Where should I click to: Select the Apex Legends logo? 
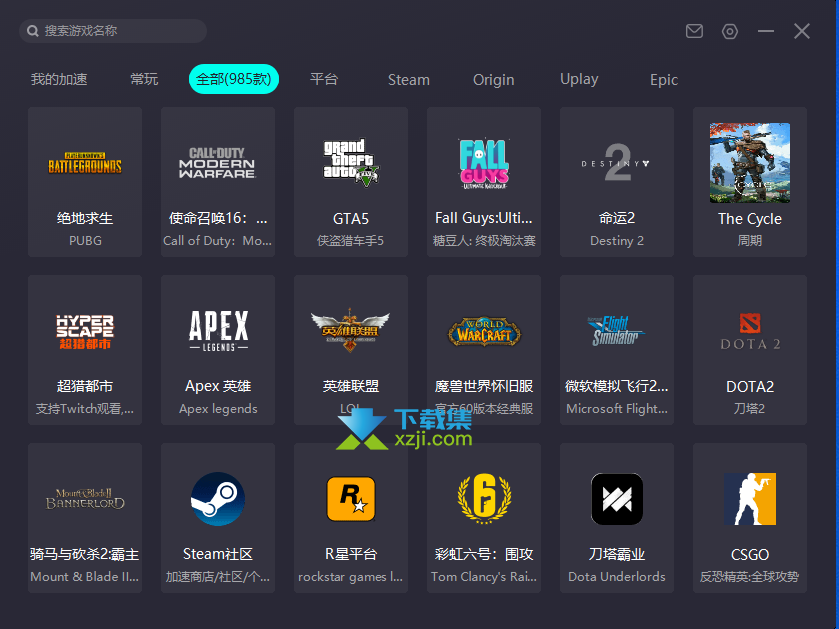pyautogui.click(x=218, y=331)
